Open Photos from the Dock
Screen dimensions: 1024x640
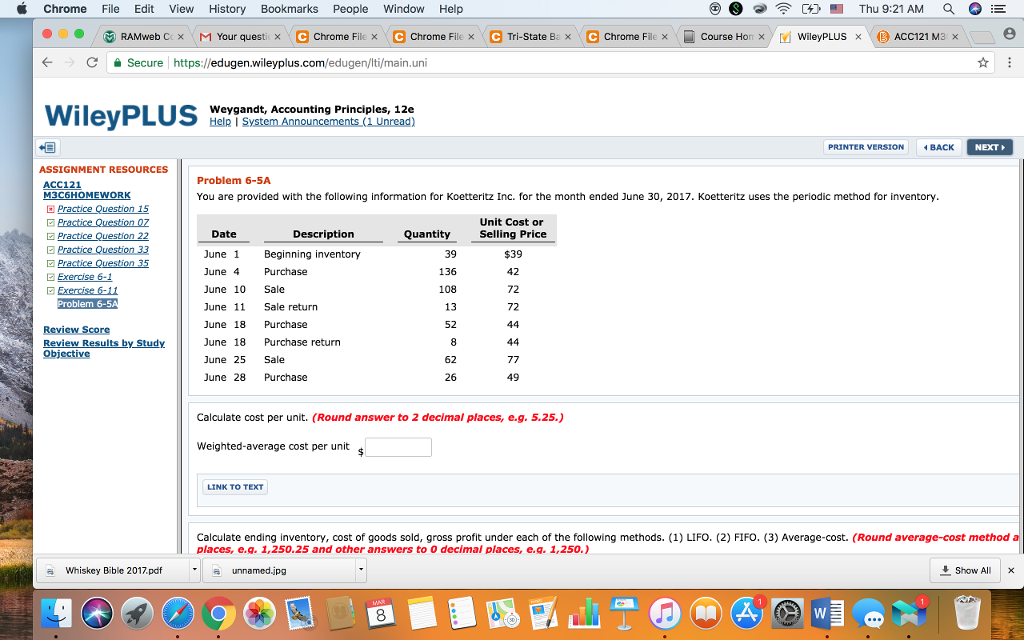(x=259, y=614)
